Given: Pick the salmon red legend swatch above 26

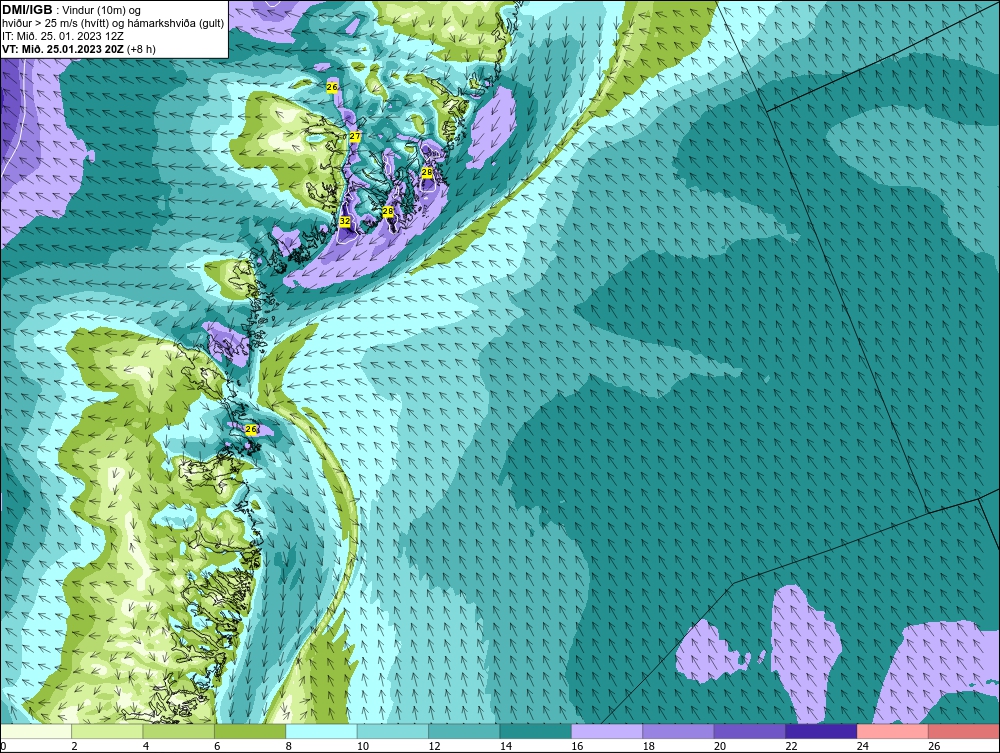Looking at the screenshot, I should click(964, 731).
